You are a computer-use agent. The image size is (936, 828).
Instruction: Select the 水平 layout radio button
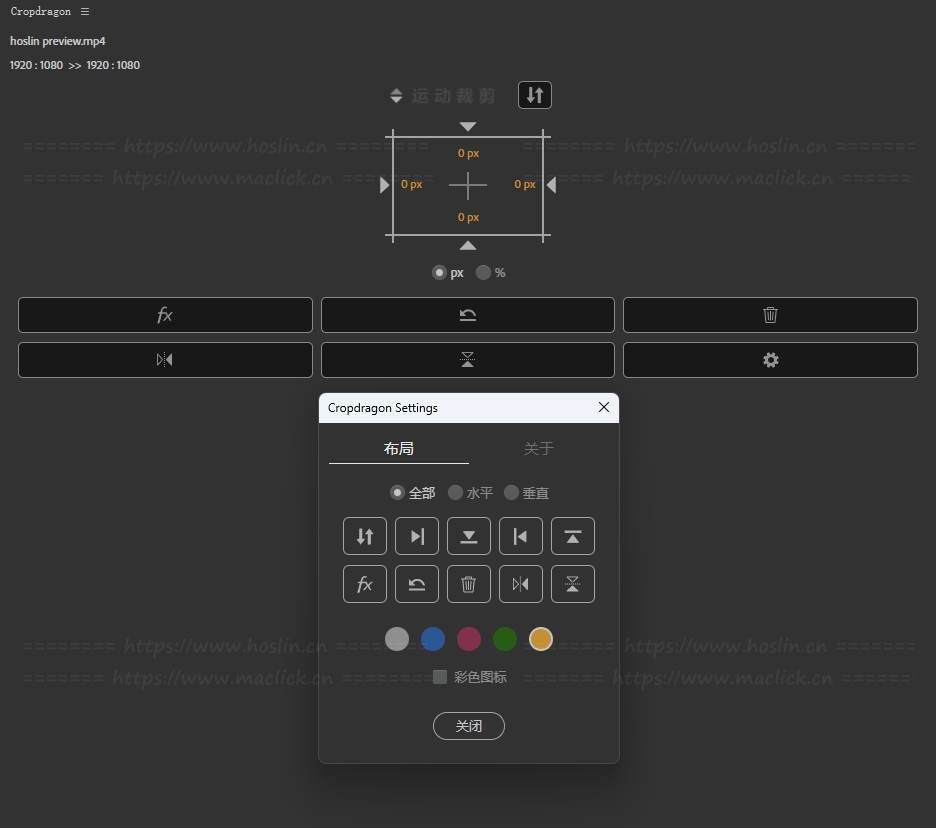tap(455, 493)
